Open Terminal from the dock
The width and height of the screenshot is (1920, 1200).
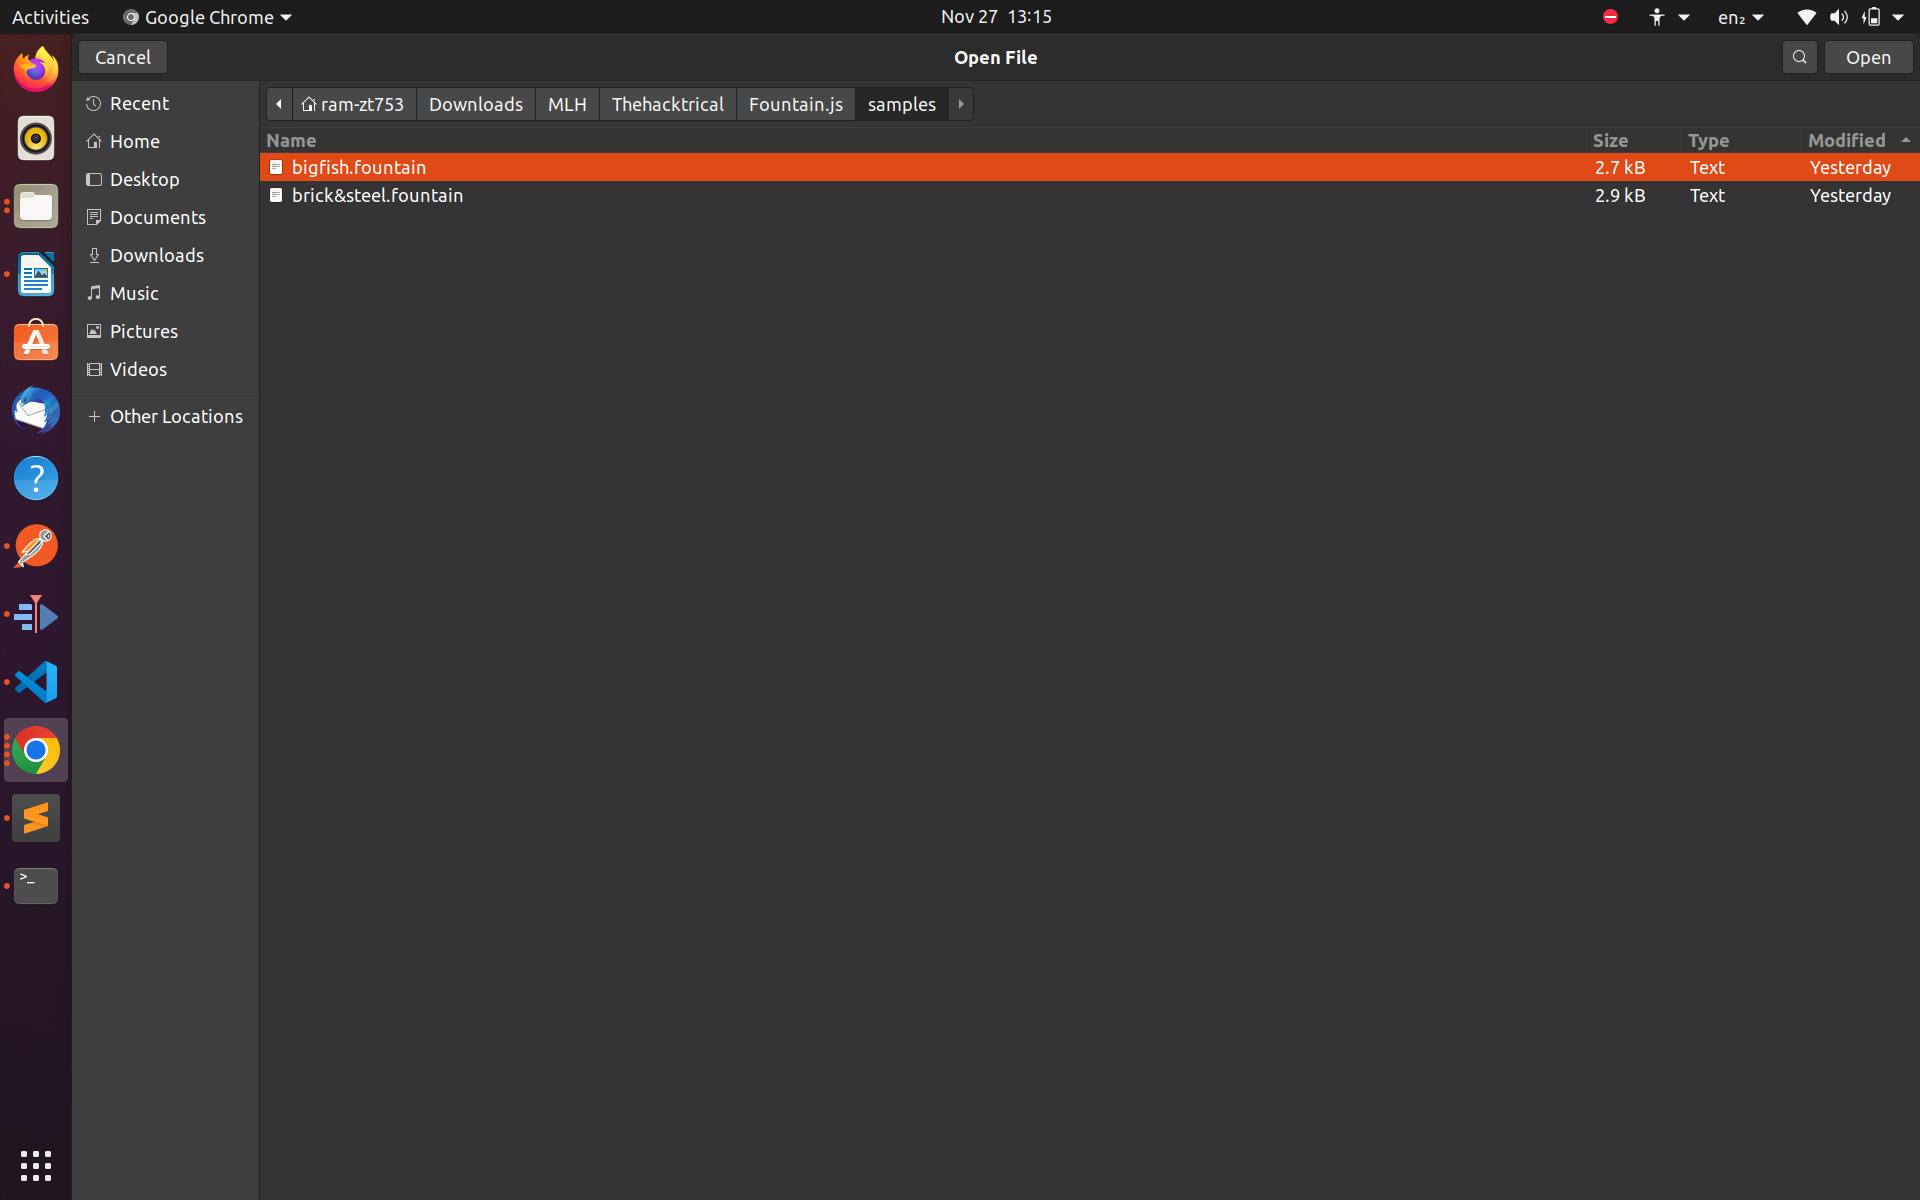[36, 885]
